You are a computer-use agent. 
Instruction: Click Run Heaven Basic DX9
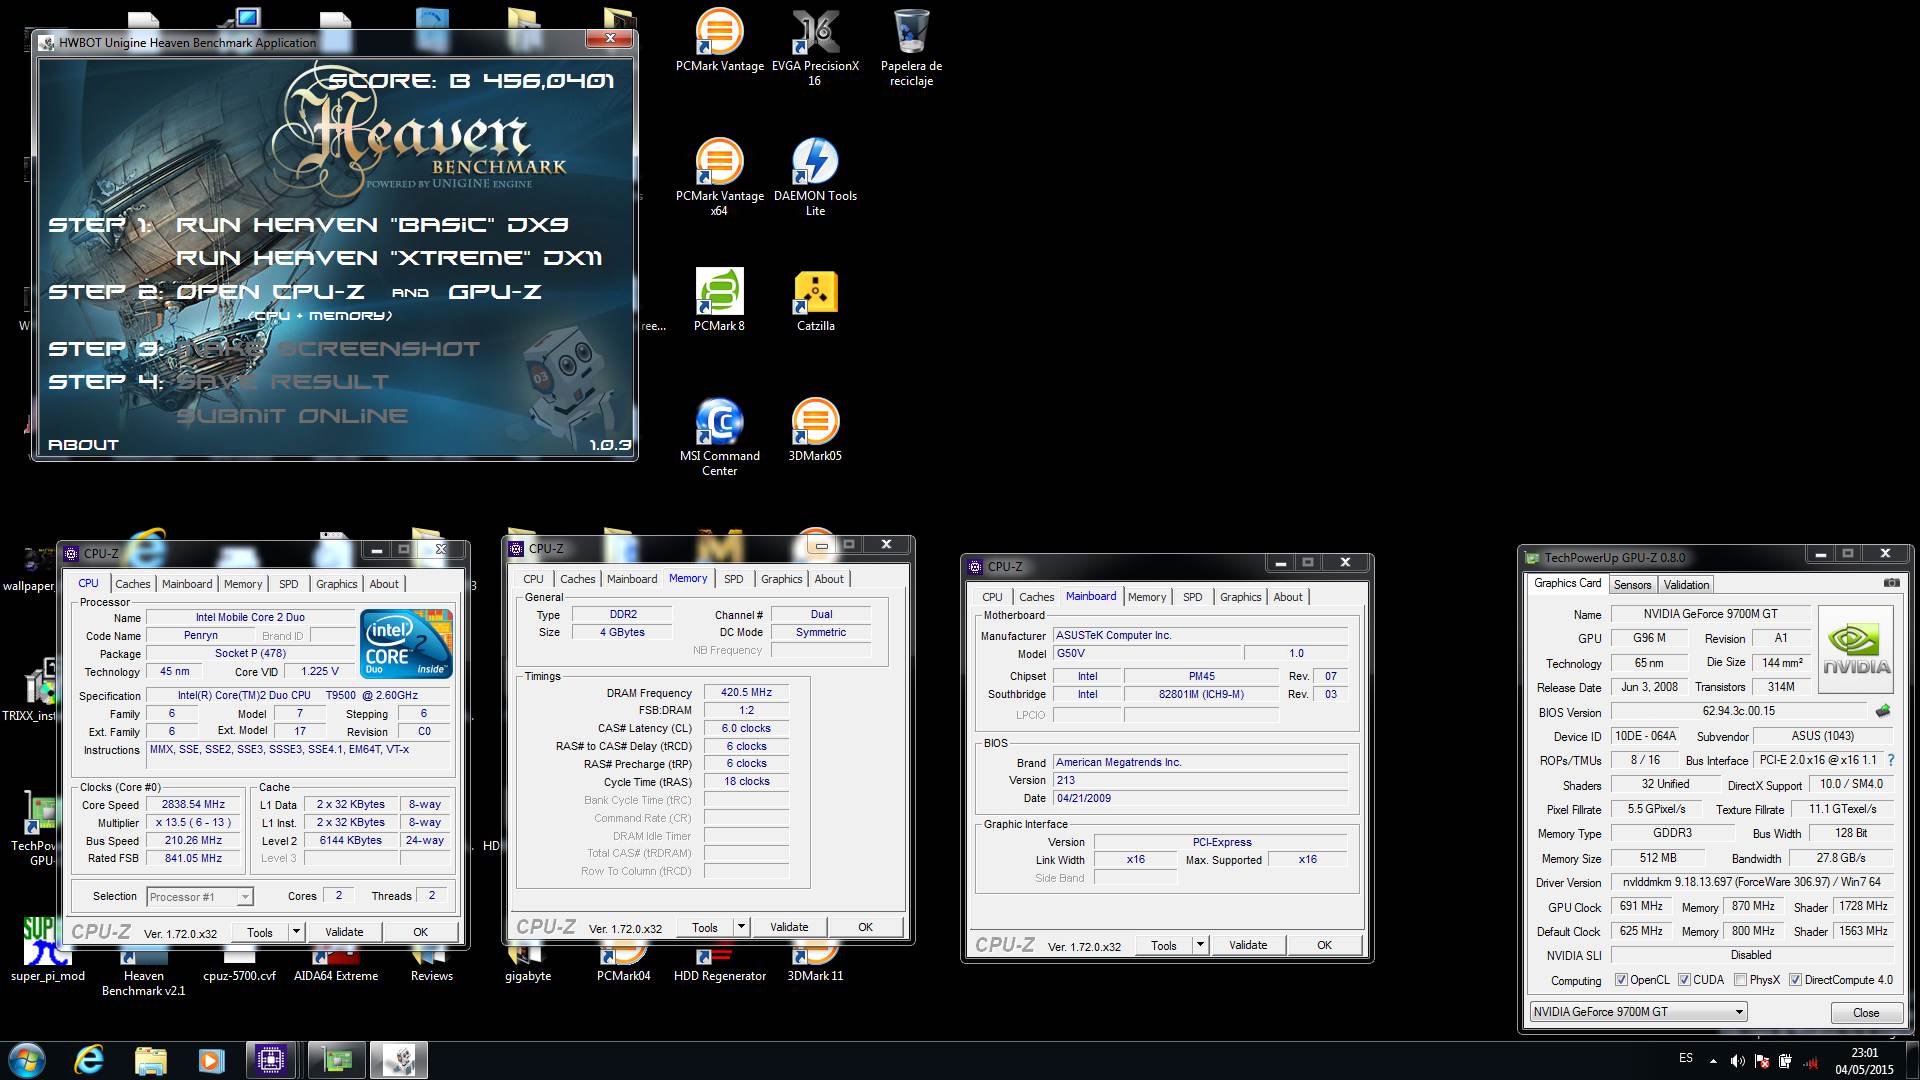(372, 225)
